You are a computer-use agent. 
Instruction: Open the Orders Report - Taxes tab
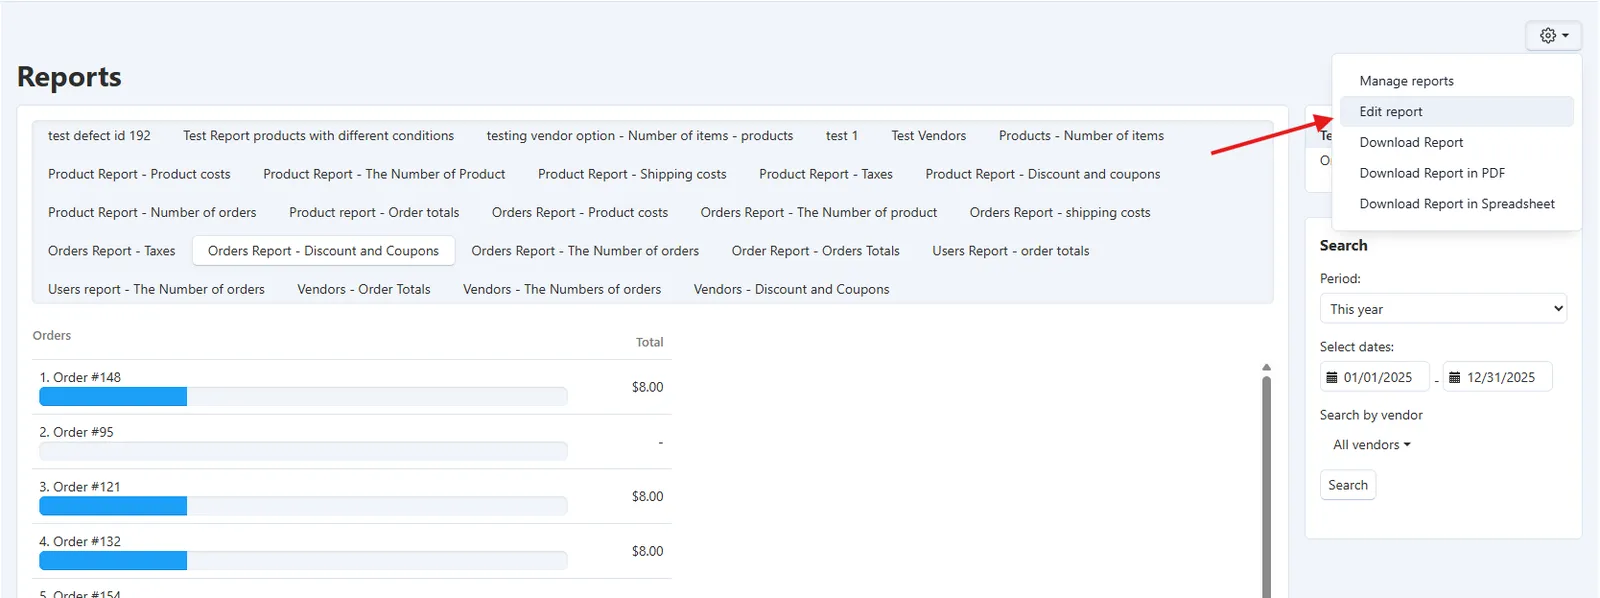111,251
